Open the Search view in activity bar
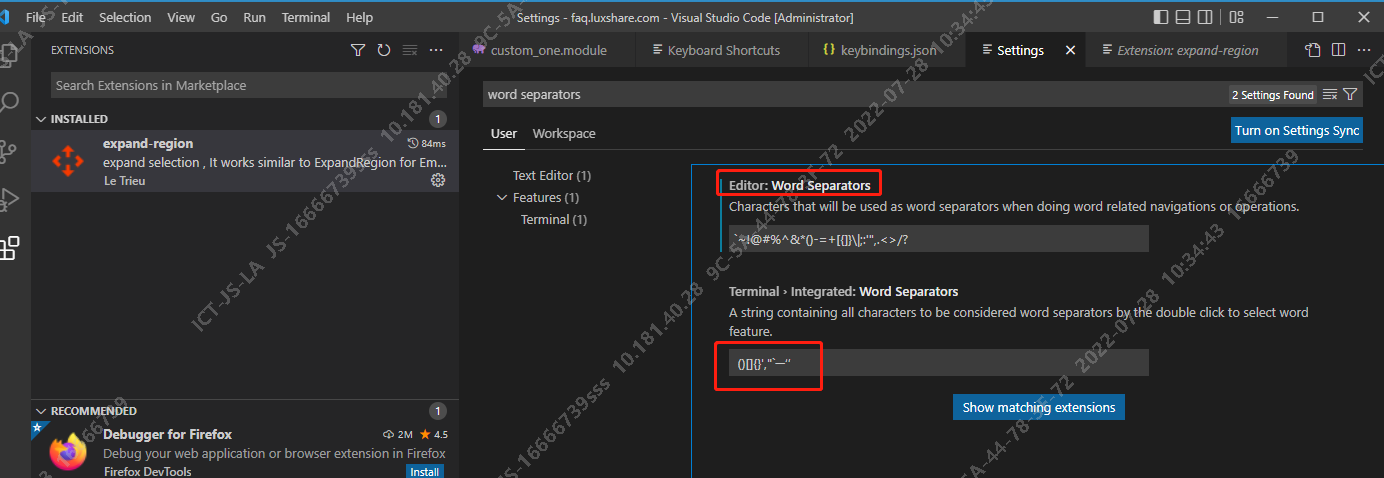Viewport: 1384px width, 478px height. [9, 101]
